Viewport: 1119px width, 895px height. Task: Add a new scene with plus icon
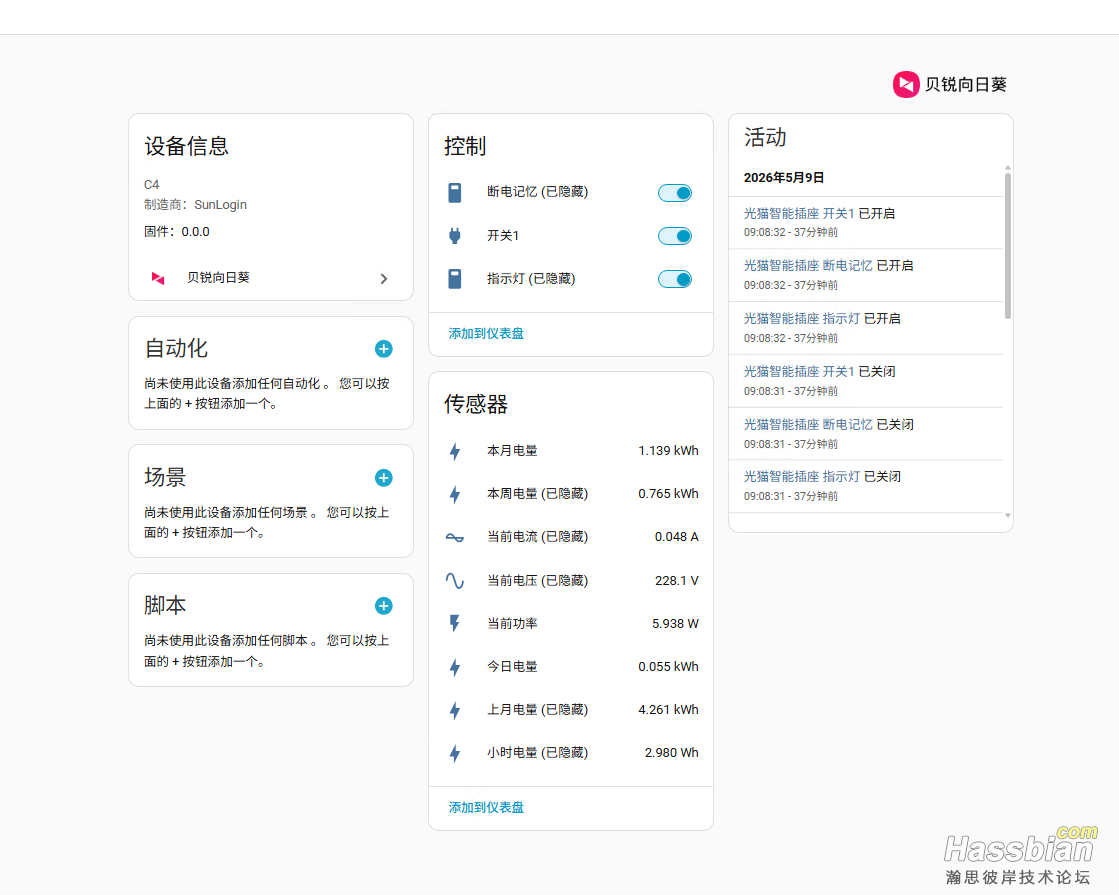point(383,477)
